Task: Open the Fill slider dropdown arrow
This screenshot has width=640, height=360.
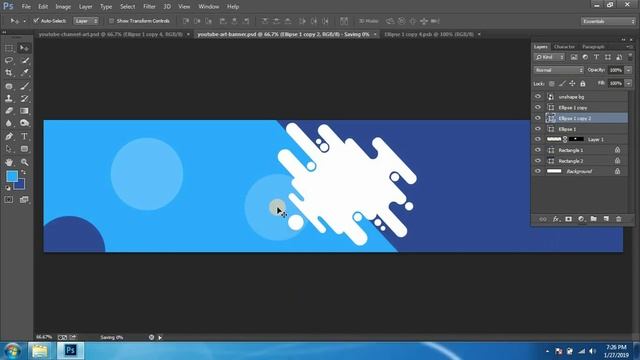Action: coord(629,83)
